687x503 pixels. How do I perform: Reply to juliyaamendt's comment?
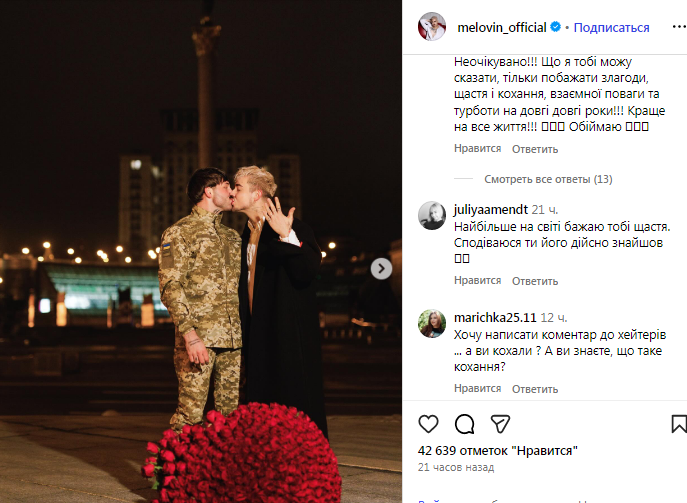pyautogui.click(x=535, y=281)
